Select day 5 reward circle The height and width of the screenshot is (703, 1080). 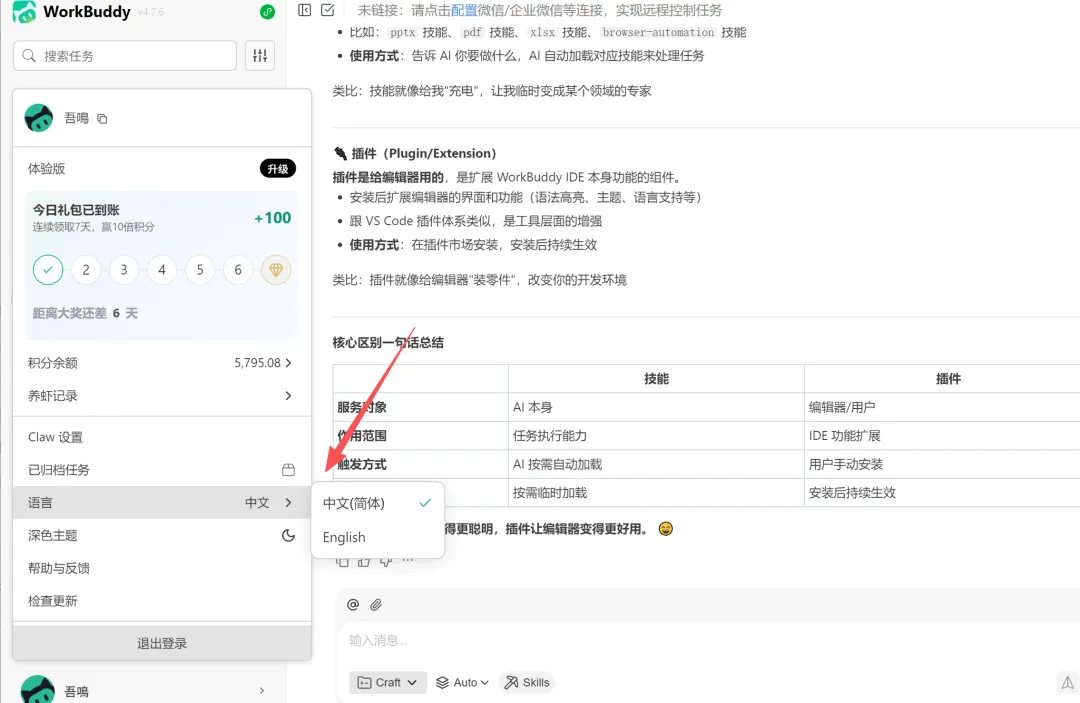pyautogui.click(x=200, y=270)
